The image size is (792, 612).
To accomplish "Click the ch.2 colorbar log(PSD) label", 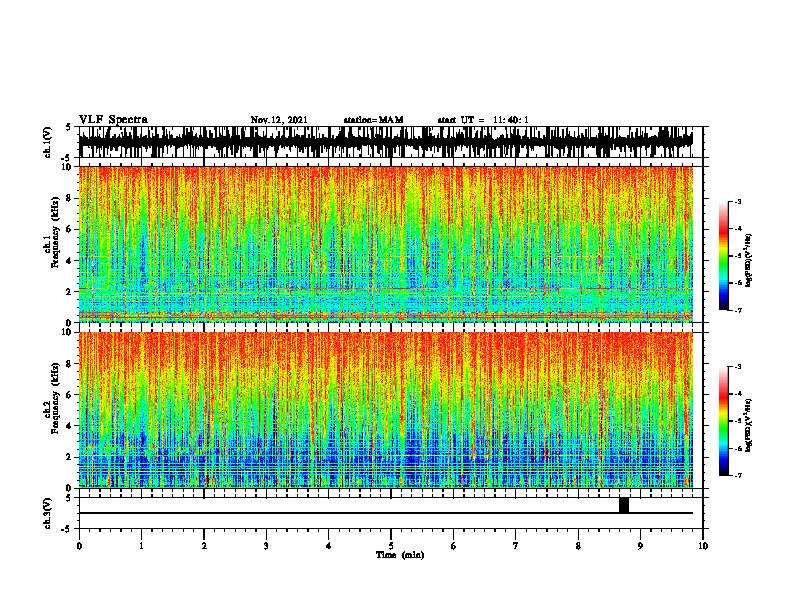I will point(748,425).
